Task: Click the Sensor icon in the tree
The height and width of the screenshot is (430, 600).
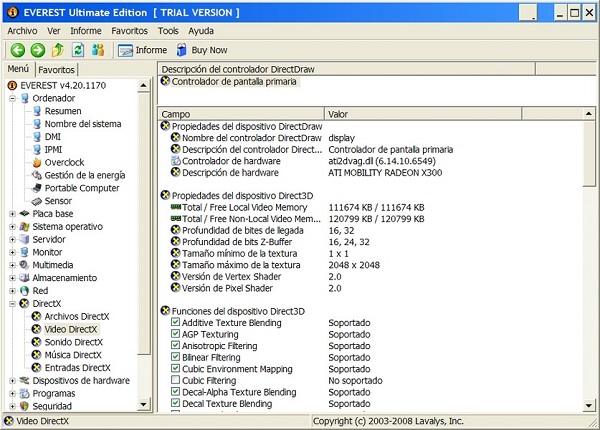Action: click(37, 201)
